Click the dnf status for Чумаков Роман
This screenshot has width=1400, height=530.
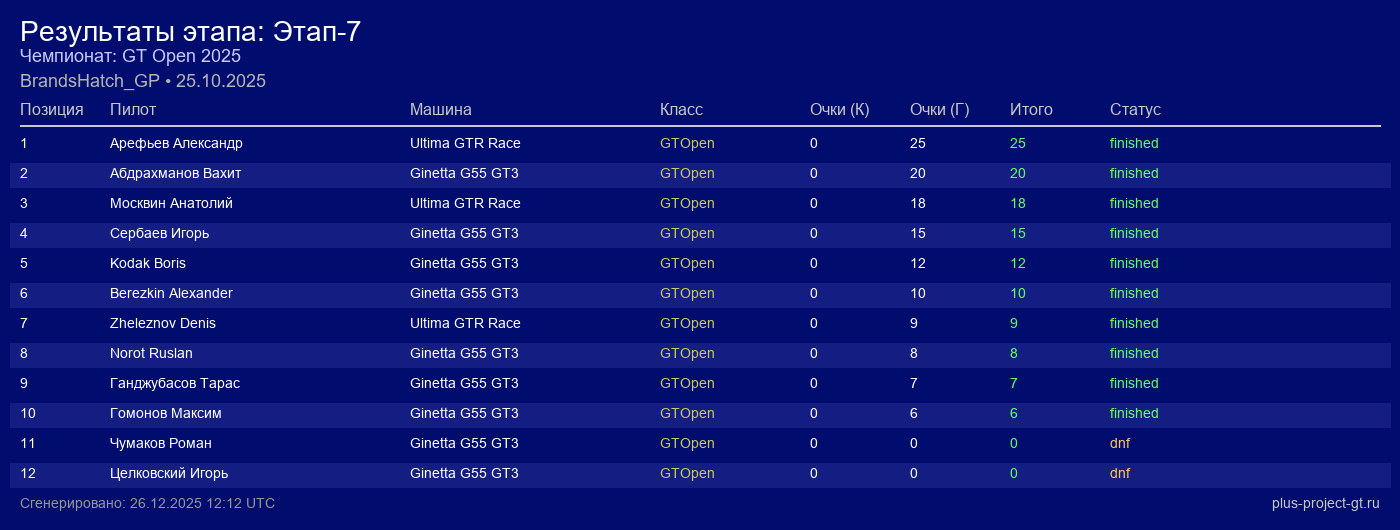[x=1120, y=443]
